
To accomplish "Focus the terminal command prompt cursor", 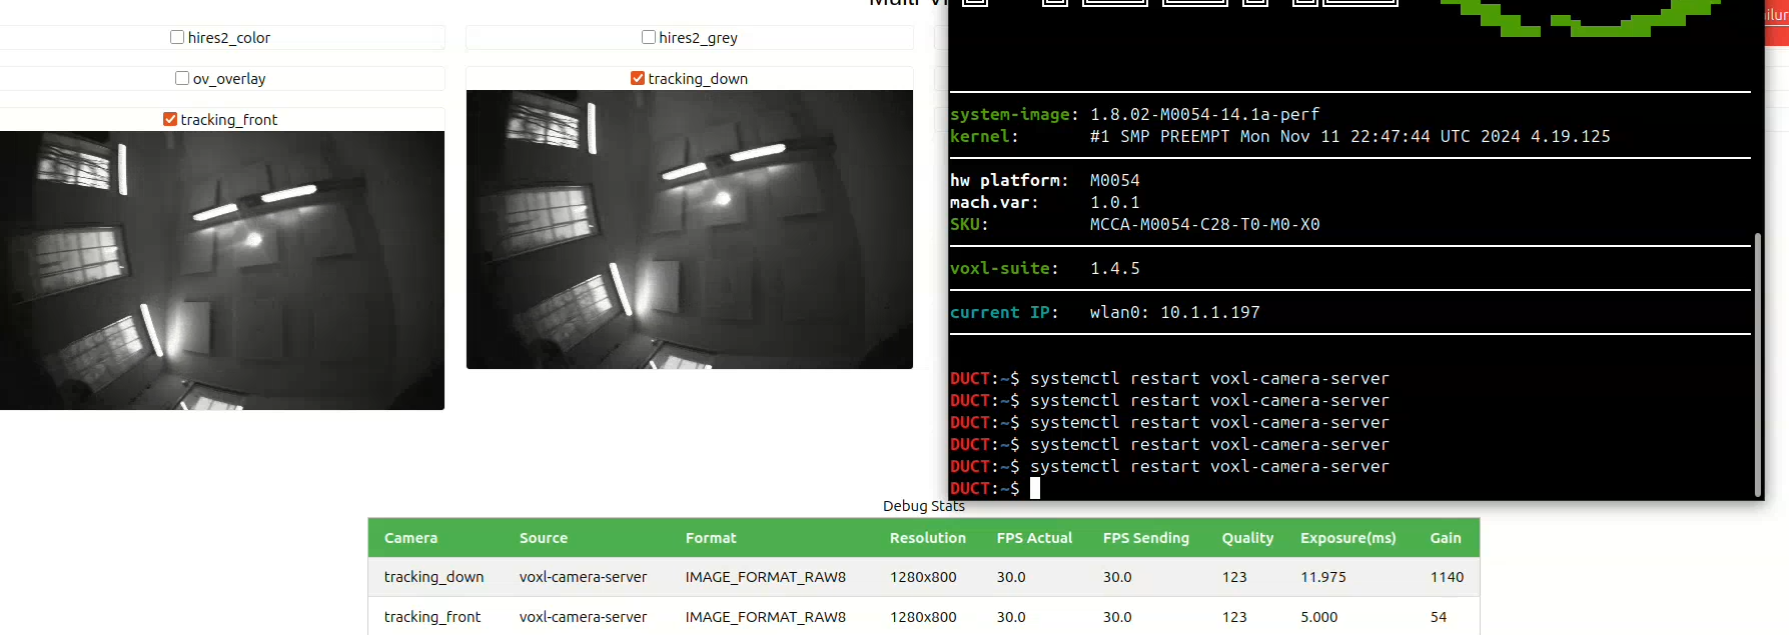I will point(1035,488).
